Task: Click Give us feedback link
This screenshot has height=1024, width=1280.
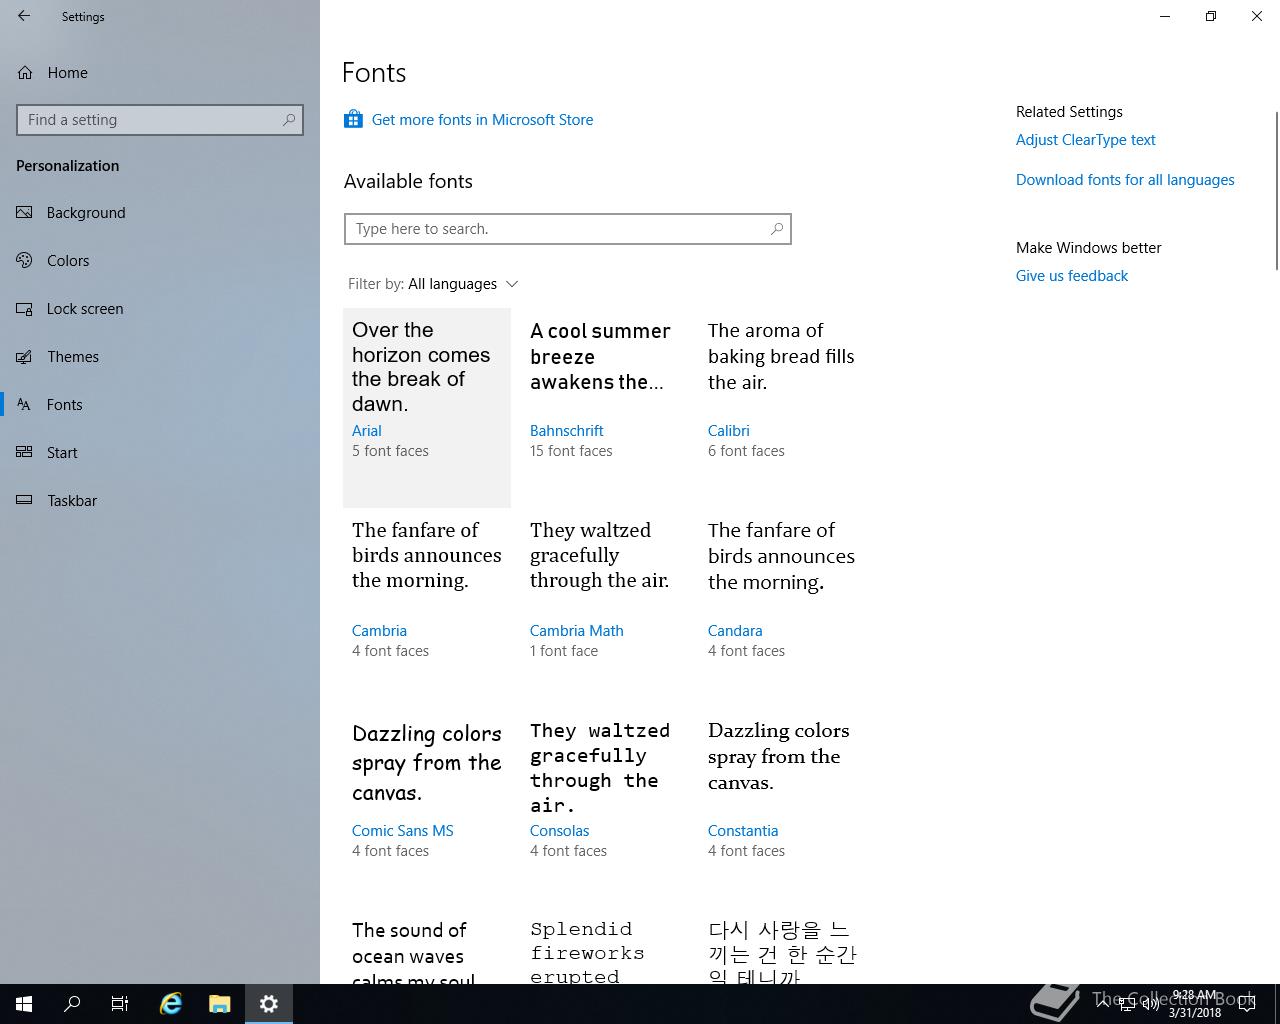Action: coord(1072,276)
